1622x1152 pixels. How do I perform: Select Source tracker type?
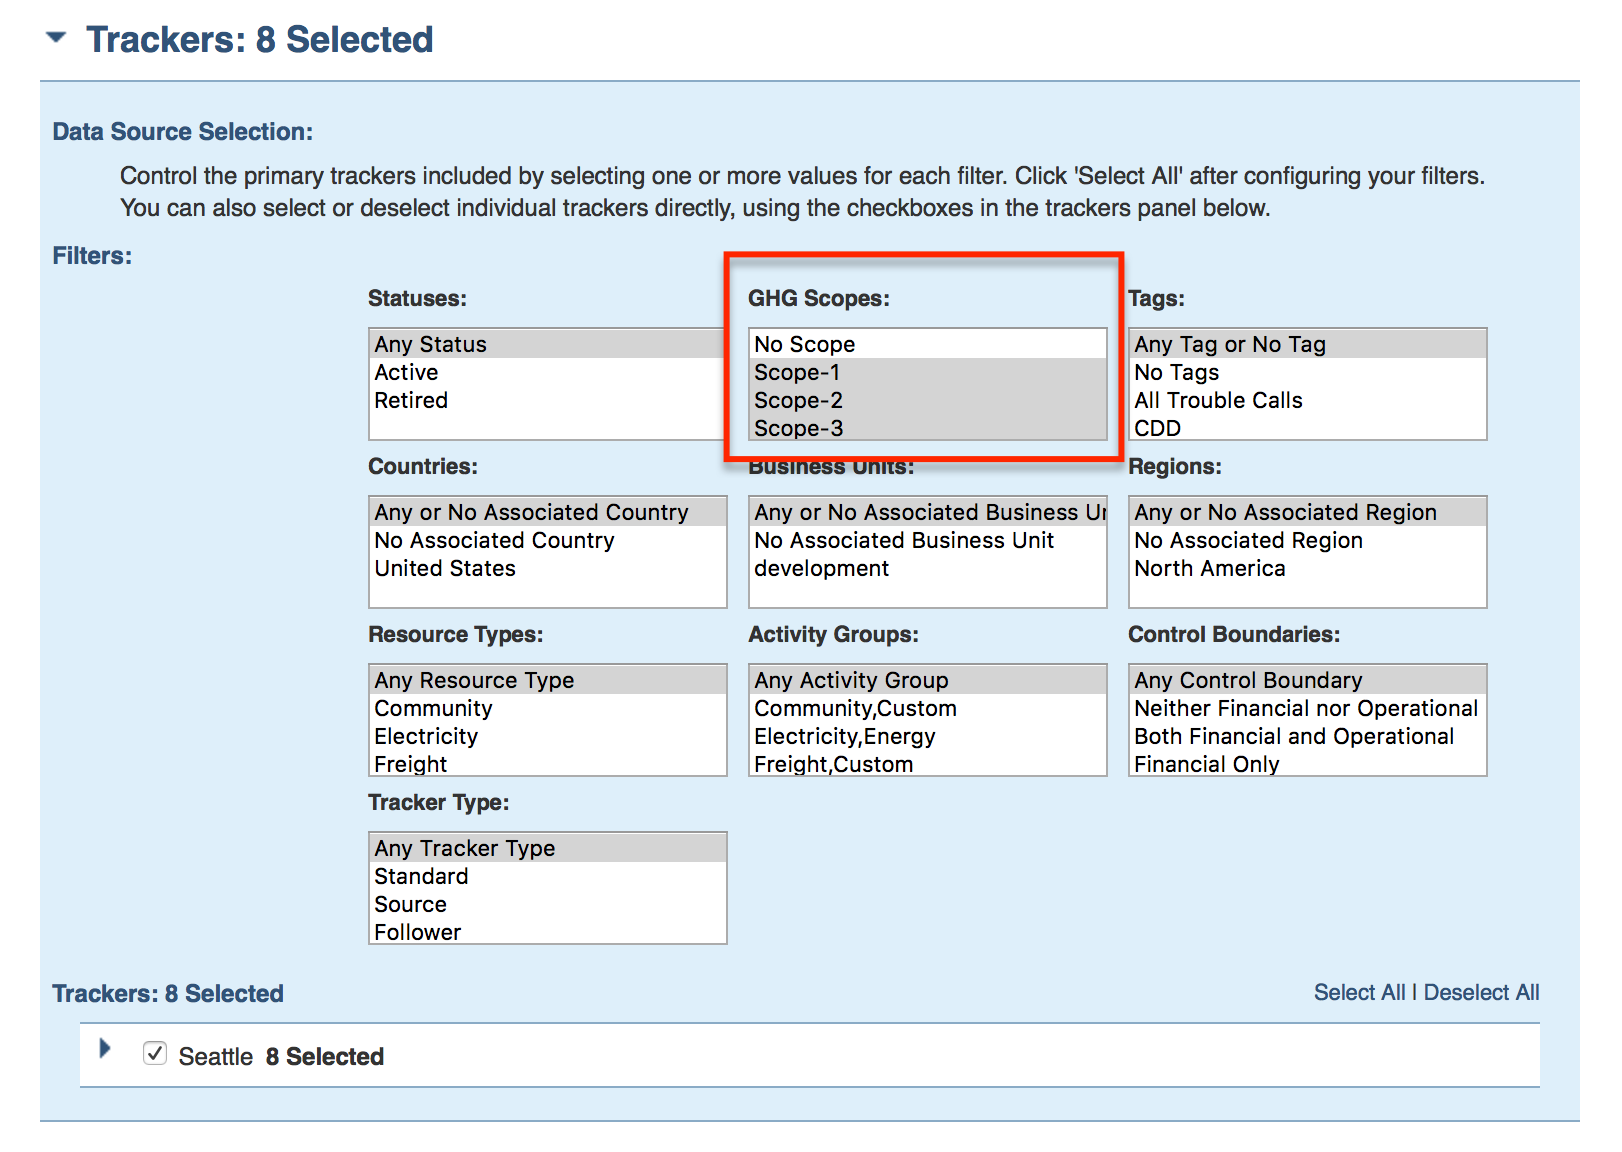(x=410, y=904)
